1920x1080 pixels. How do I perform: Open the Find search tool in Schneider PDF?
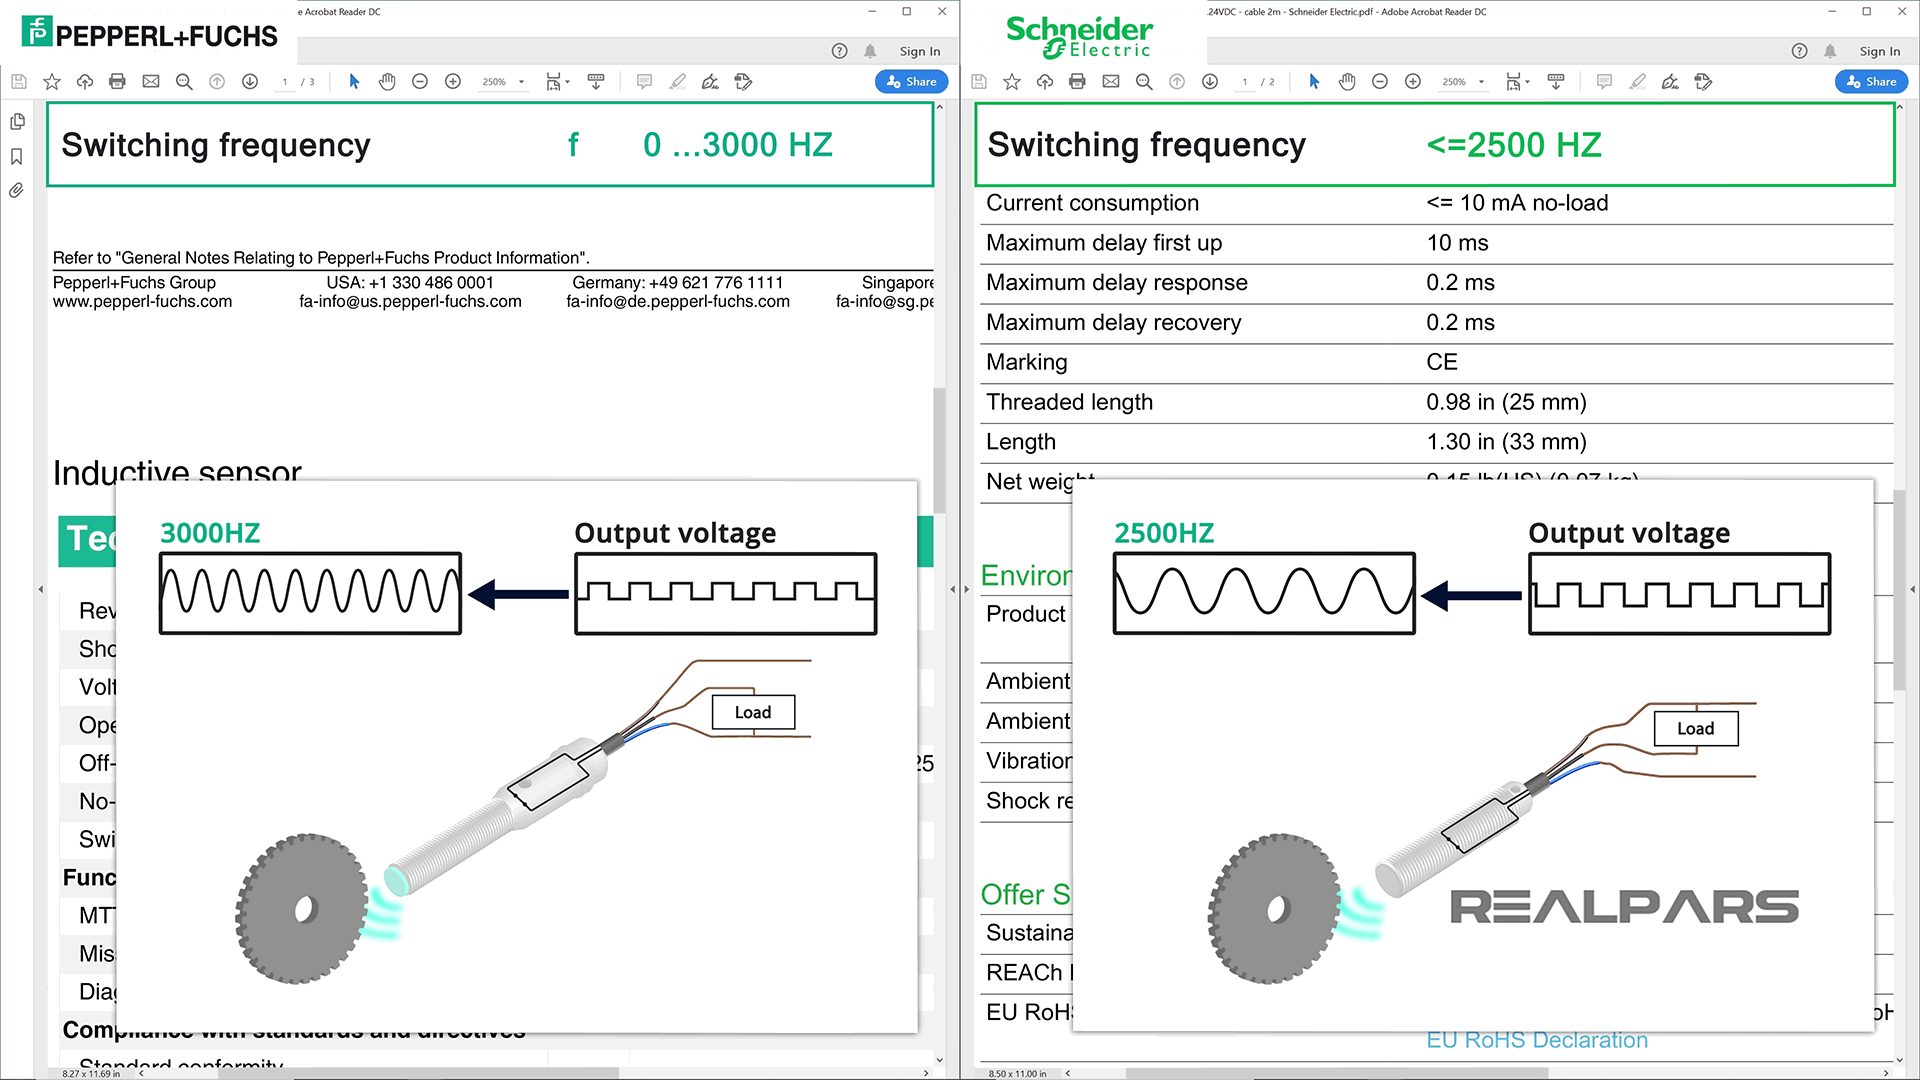1144,81
